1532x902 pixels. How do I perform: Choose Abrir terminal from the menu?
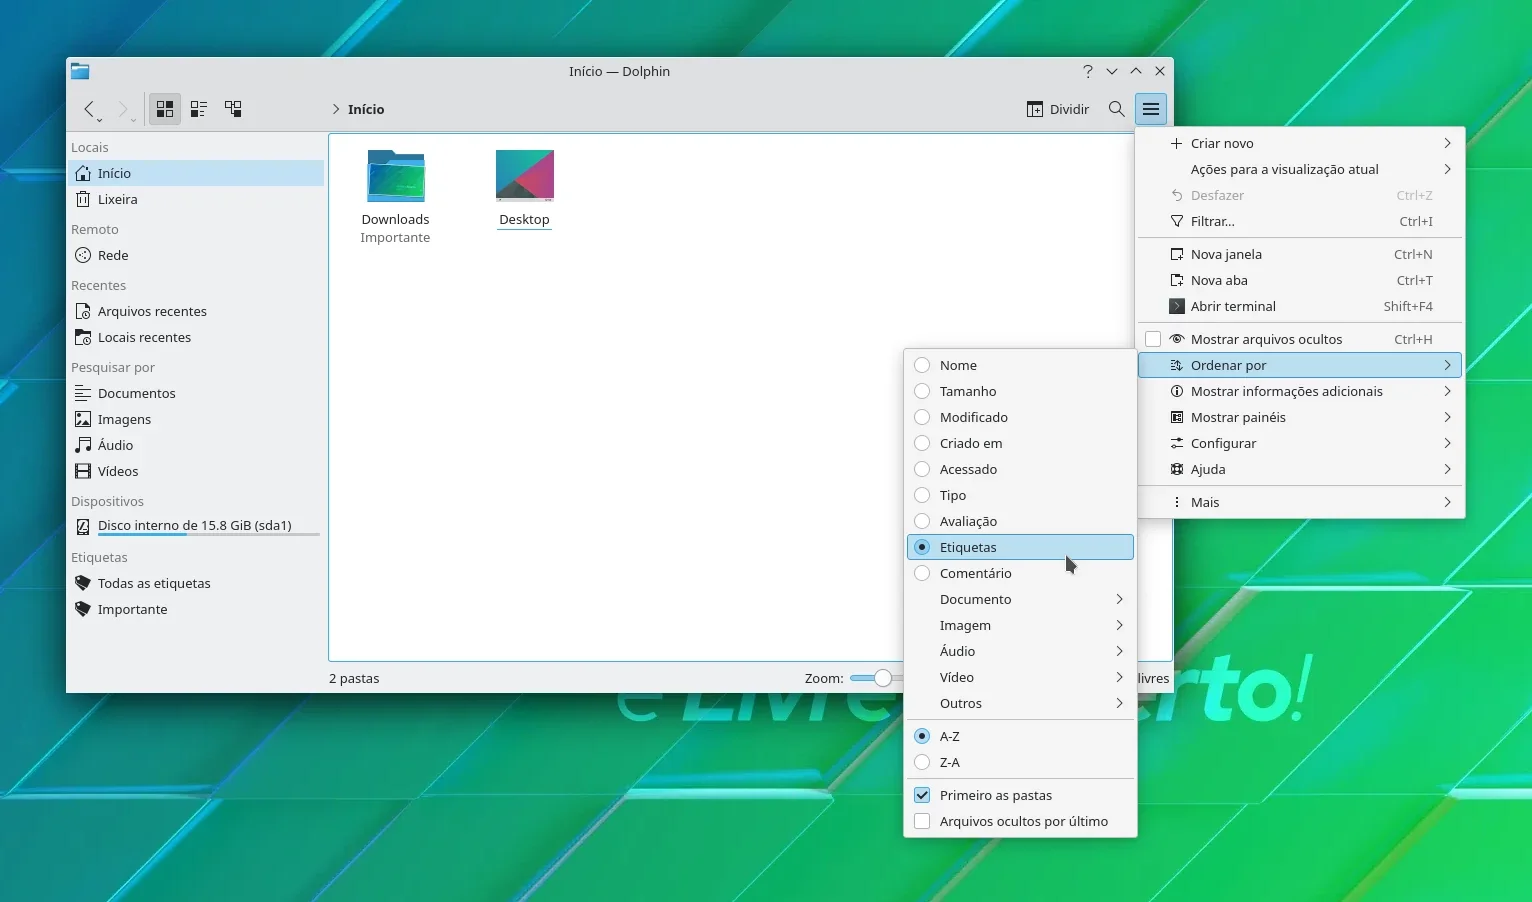(x=1300, y=306)
